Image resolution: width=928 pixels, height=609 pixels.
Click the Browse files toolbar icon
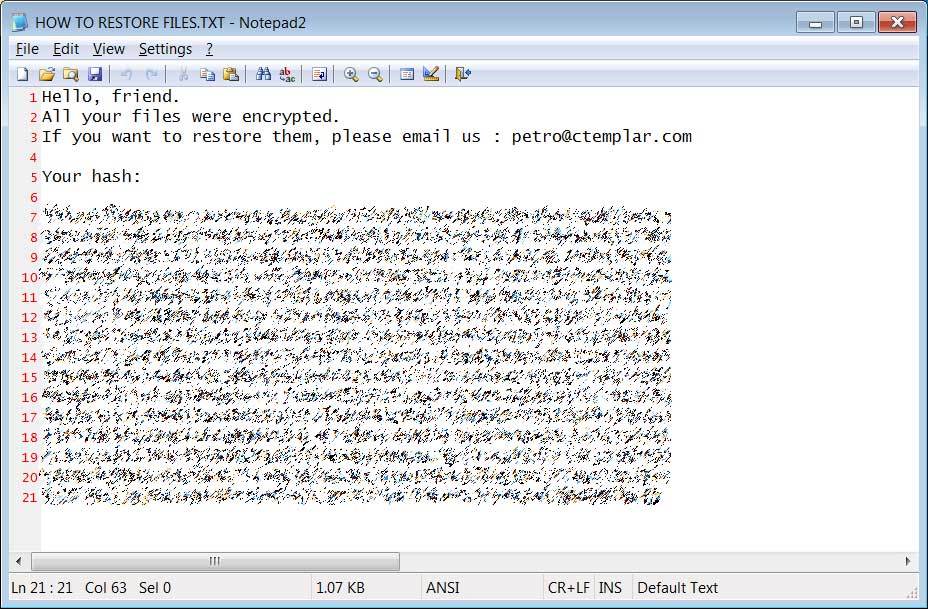(x=71, y=74)
